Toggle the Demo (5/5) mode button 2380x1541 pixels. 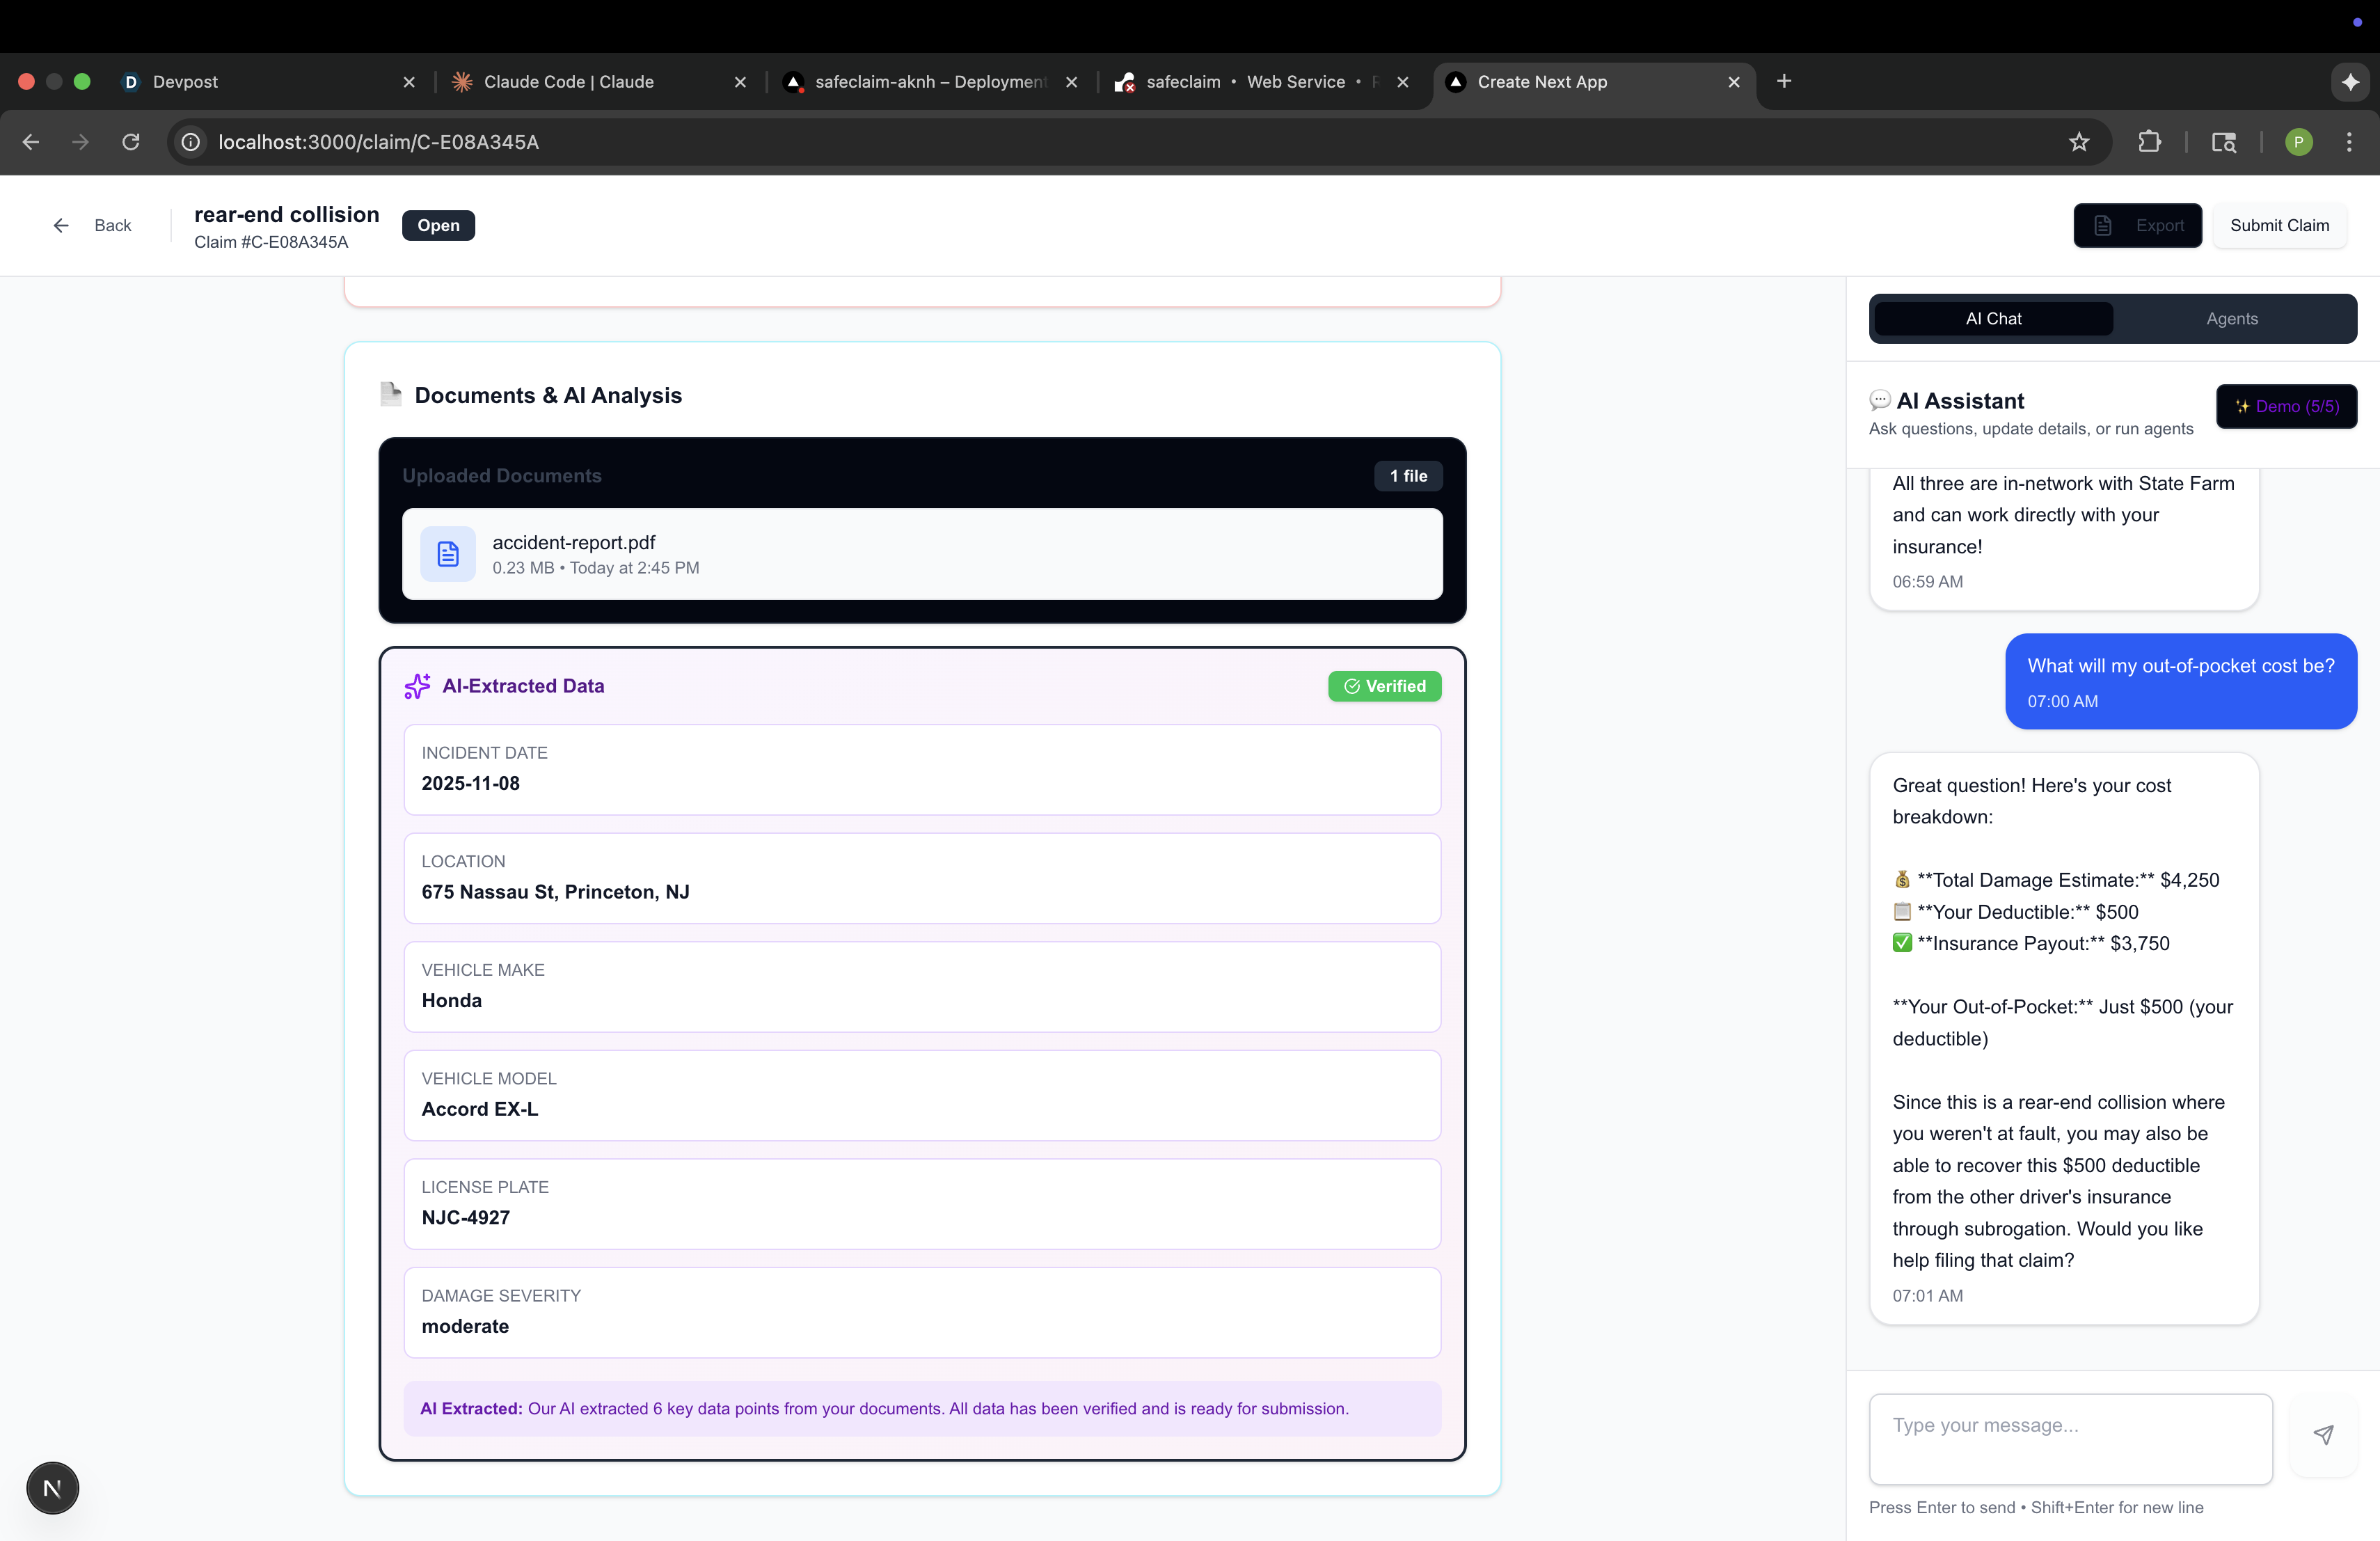(2286, 406)
